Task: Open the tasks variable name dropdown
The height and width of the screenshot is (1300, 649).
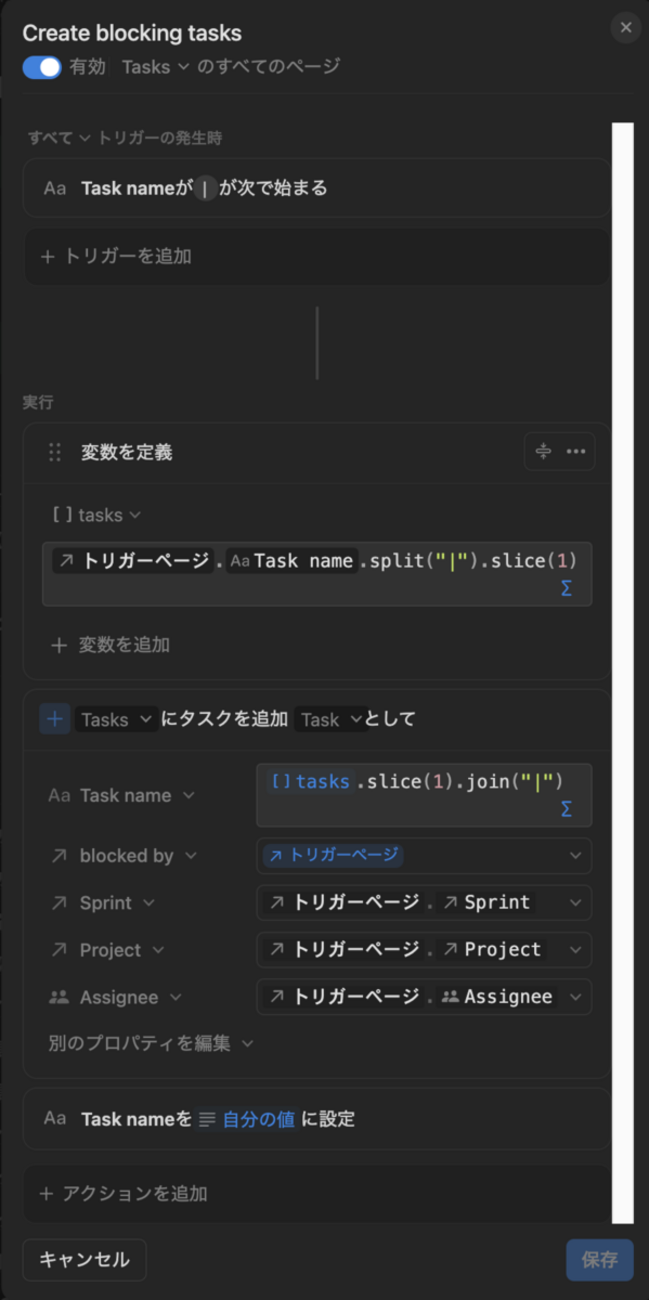Action: coord(96,515)
